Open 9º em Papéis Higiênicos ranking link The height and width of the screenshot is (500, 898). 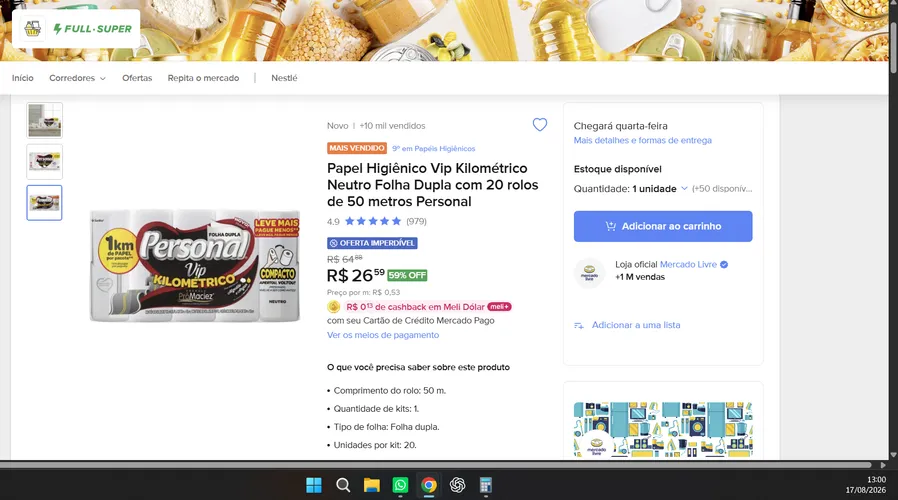(x=434, y=148)
